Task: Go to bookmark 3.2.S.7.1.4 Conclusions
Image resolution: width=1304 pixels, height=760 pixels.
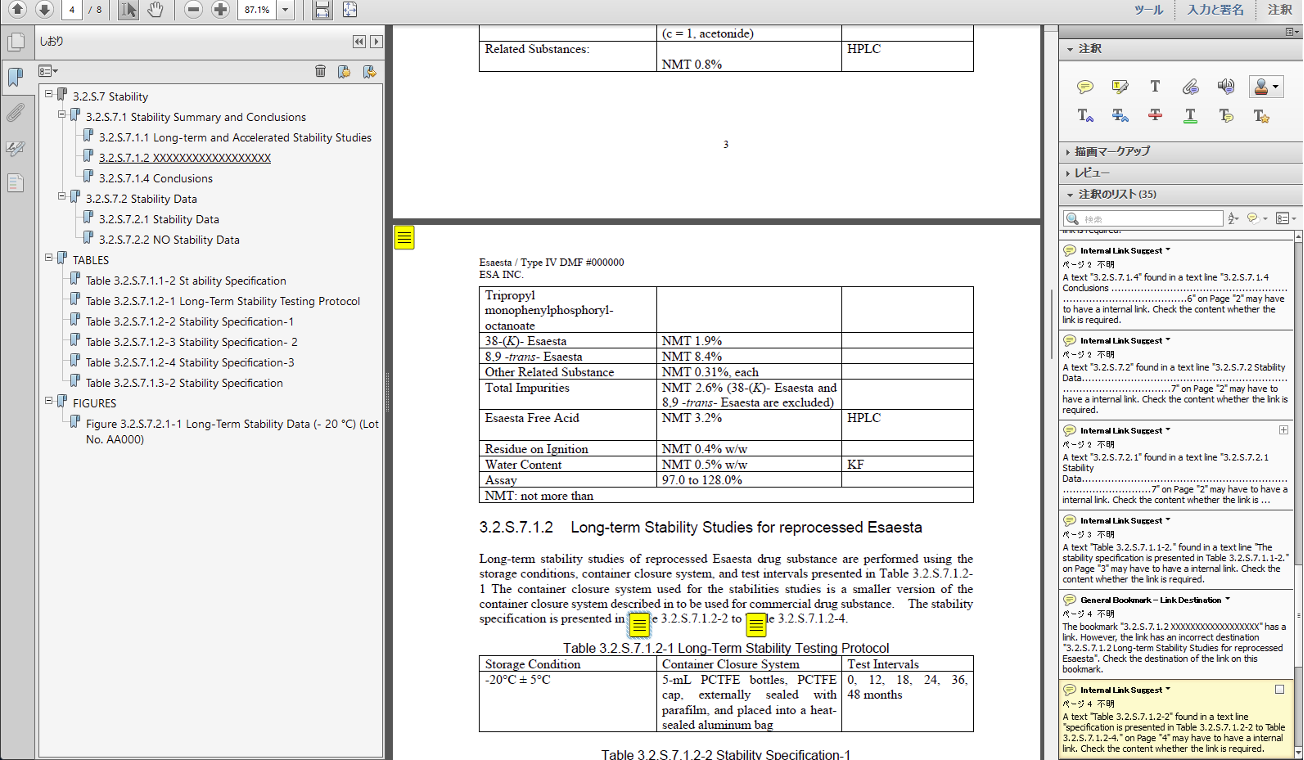Action: click(155, 178)
